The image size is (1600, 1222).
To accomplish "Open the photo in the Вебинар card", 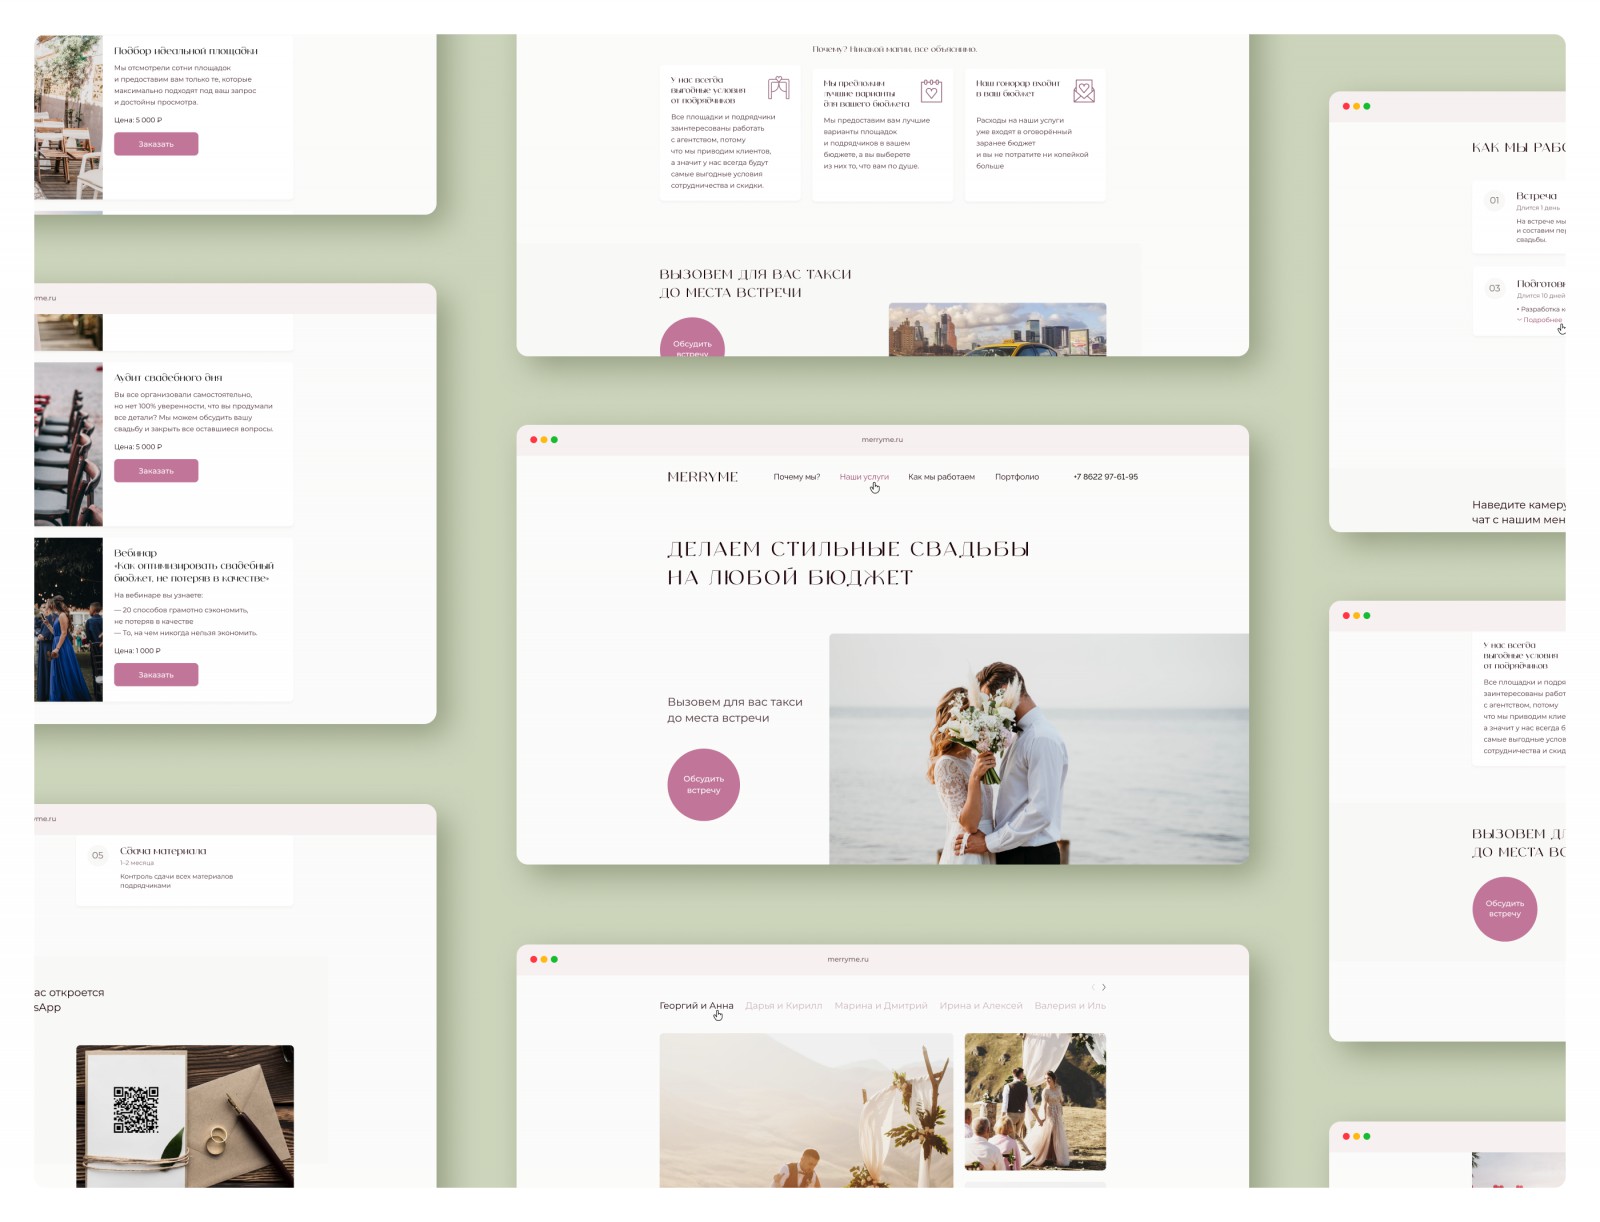I will (x=68, y=620).
